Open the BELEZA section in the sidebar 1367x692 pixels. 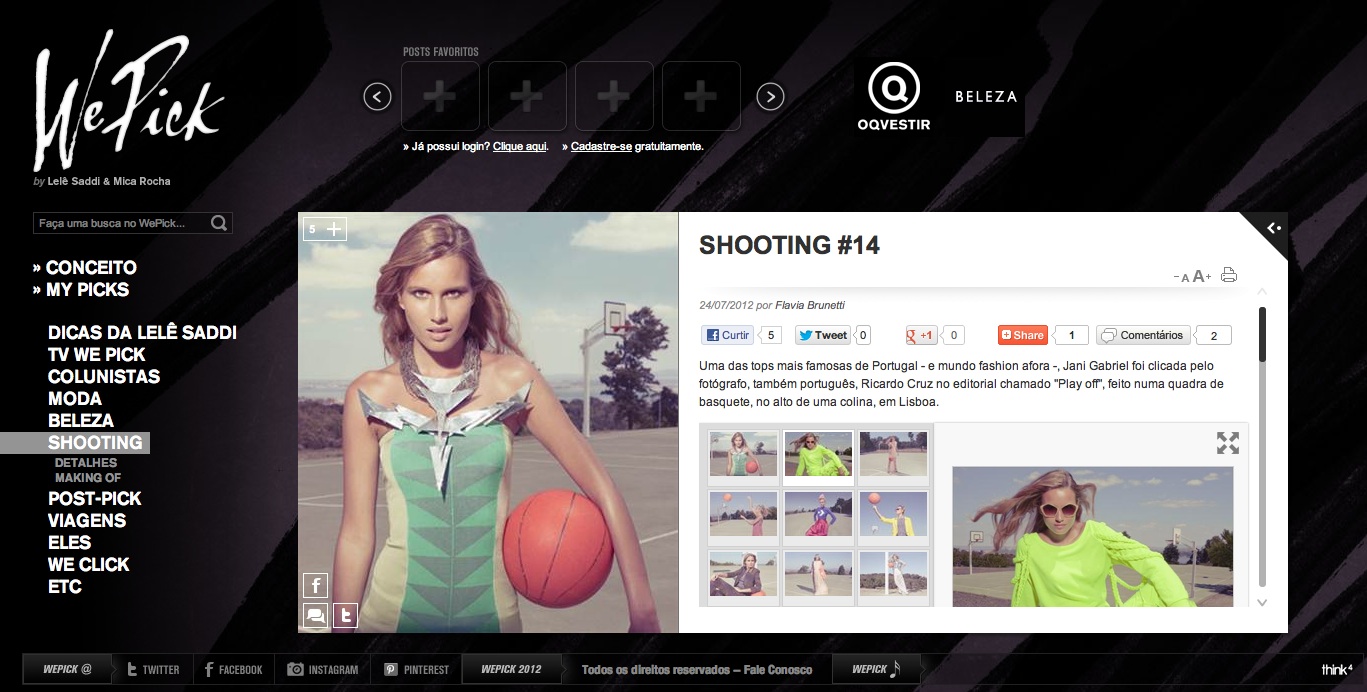[81, 421]
